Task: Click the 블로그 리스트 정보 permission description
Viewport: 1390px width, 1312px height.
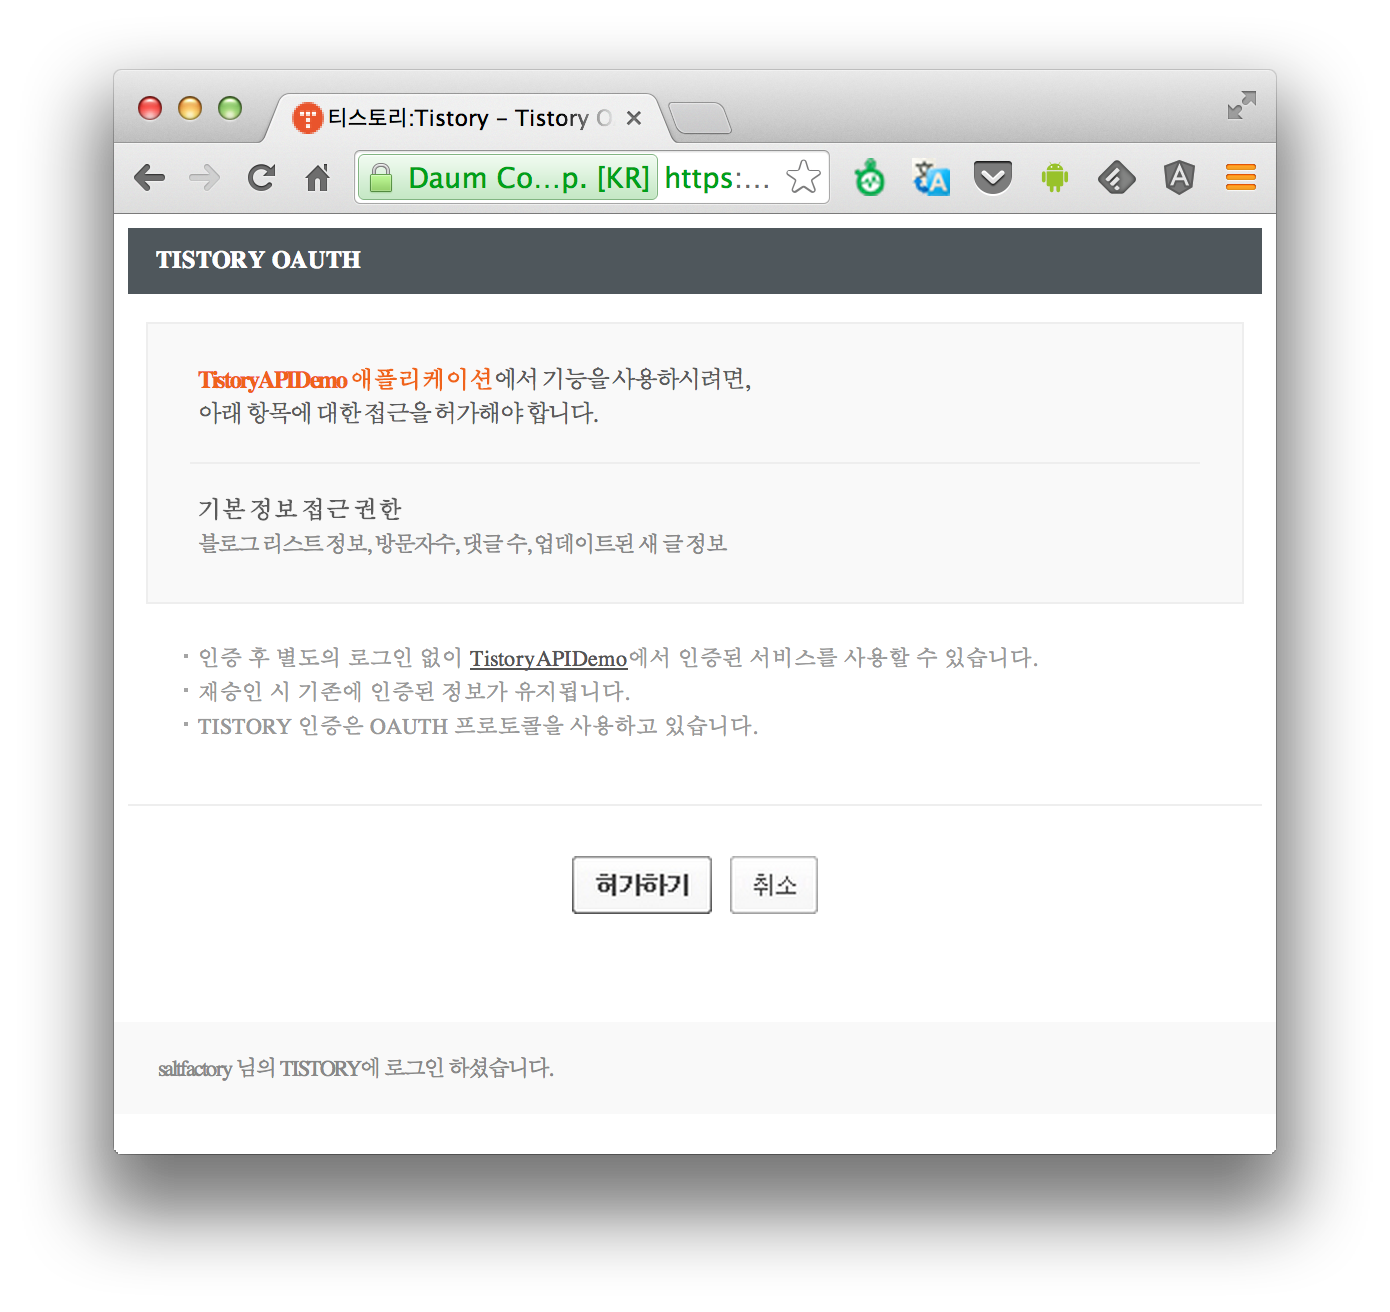Action: point(463,544)
